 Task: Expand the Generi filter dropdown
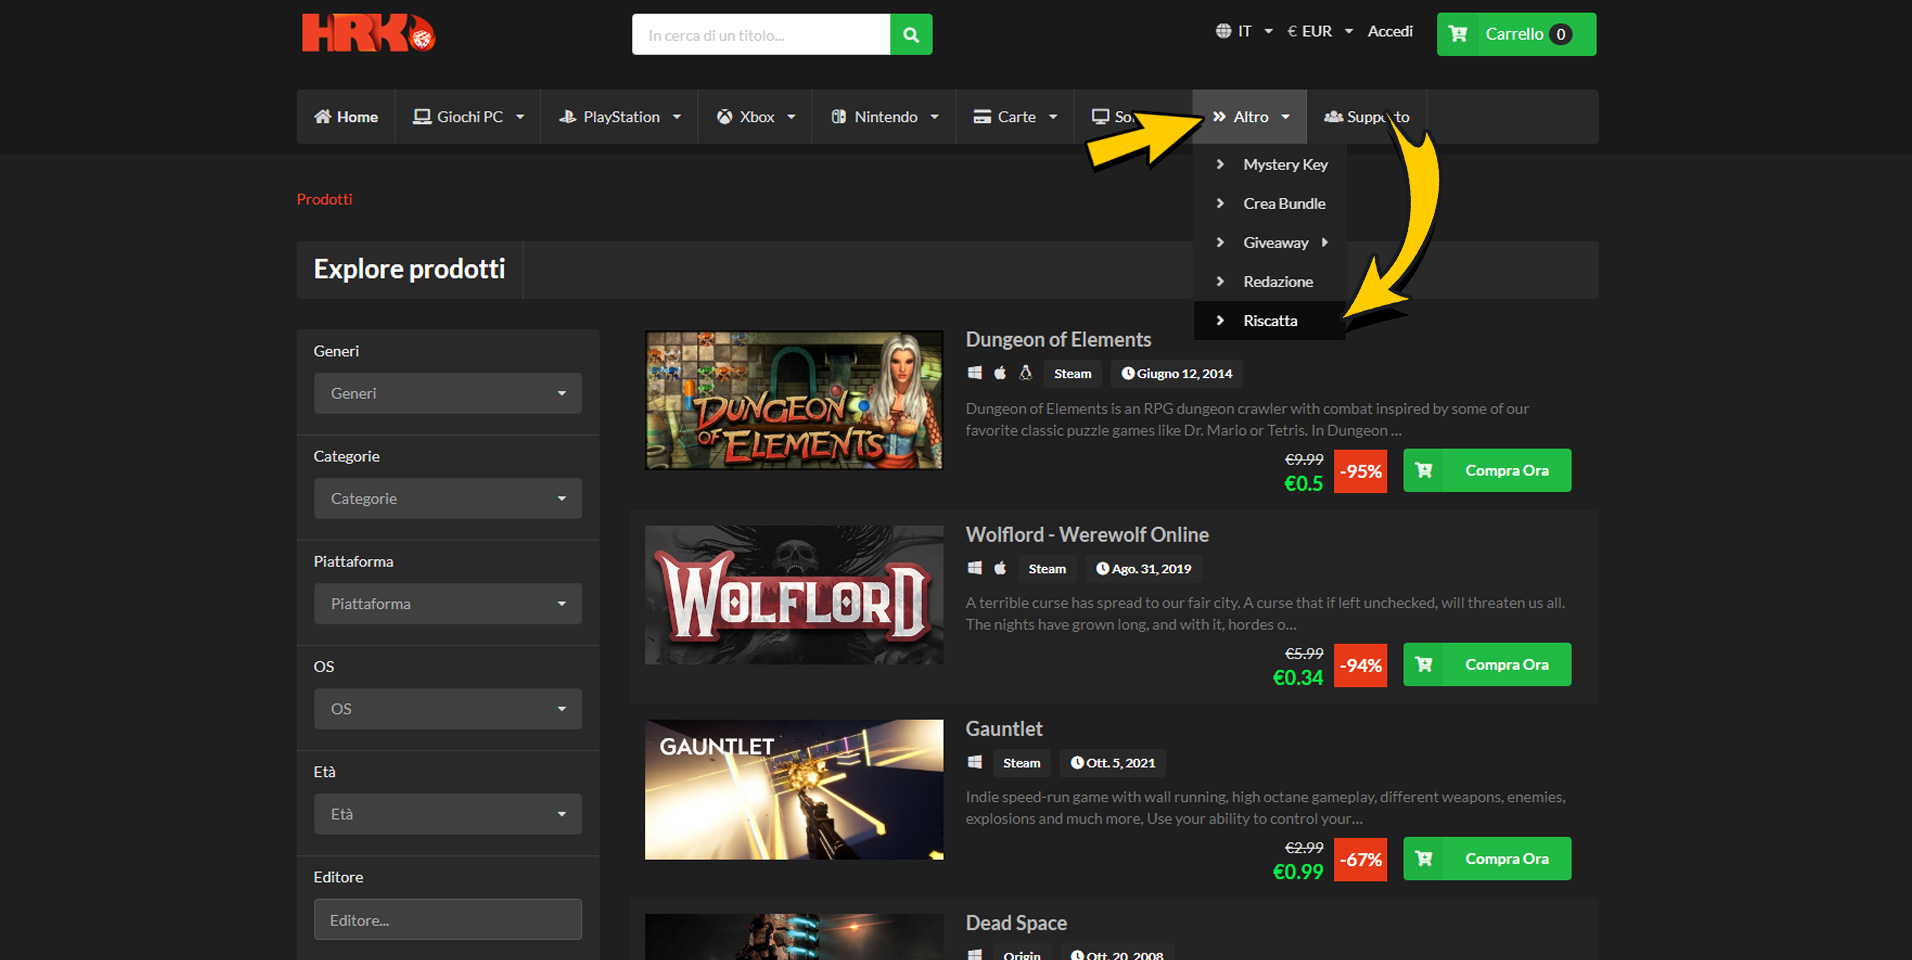(447, 393)
